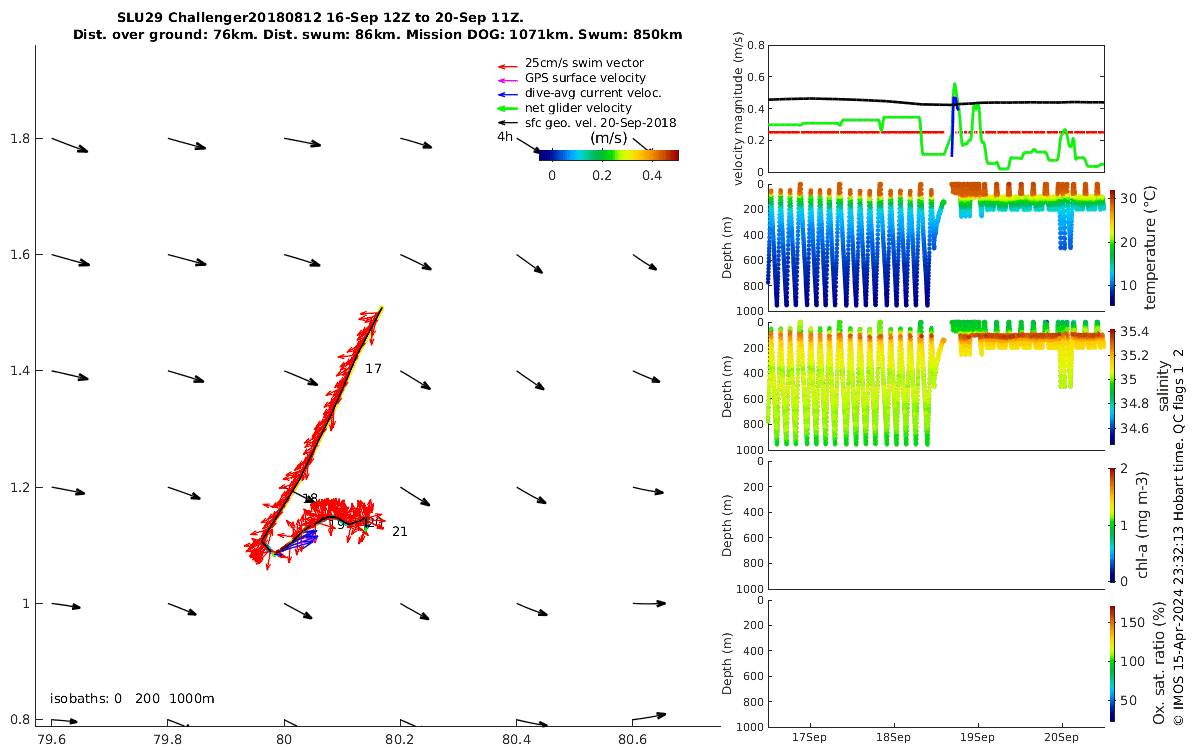Click the blue dive-avg current arrows on the track
This screenshot has width=1200, height=750.
point(298,541)
